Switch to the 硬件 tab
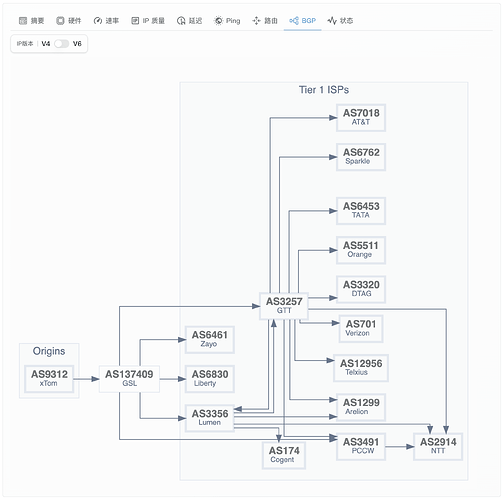Screen dimensions: 504x500 tap(69, 21)
